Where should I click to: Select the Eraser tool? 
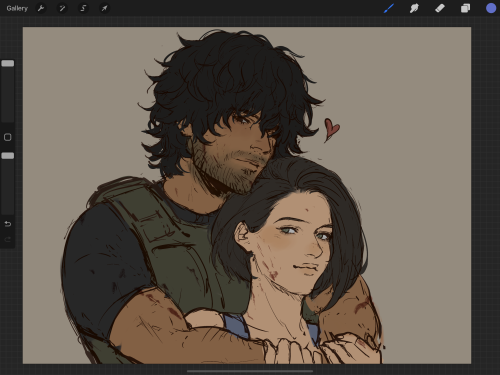pos(440,8)
